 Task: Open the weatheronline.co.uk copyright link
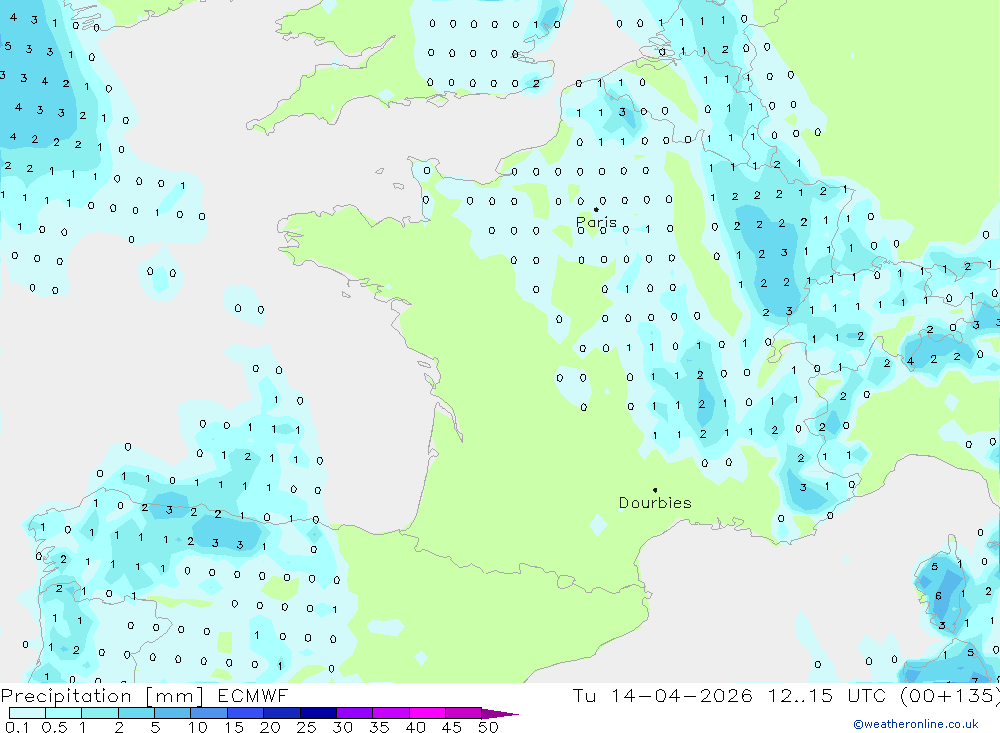[916, 724]
